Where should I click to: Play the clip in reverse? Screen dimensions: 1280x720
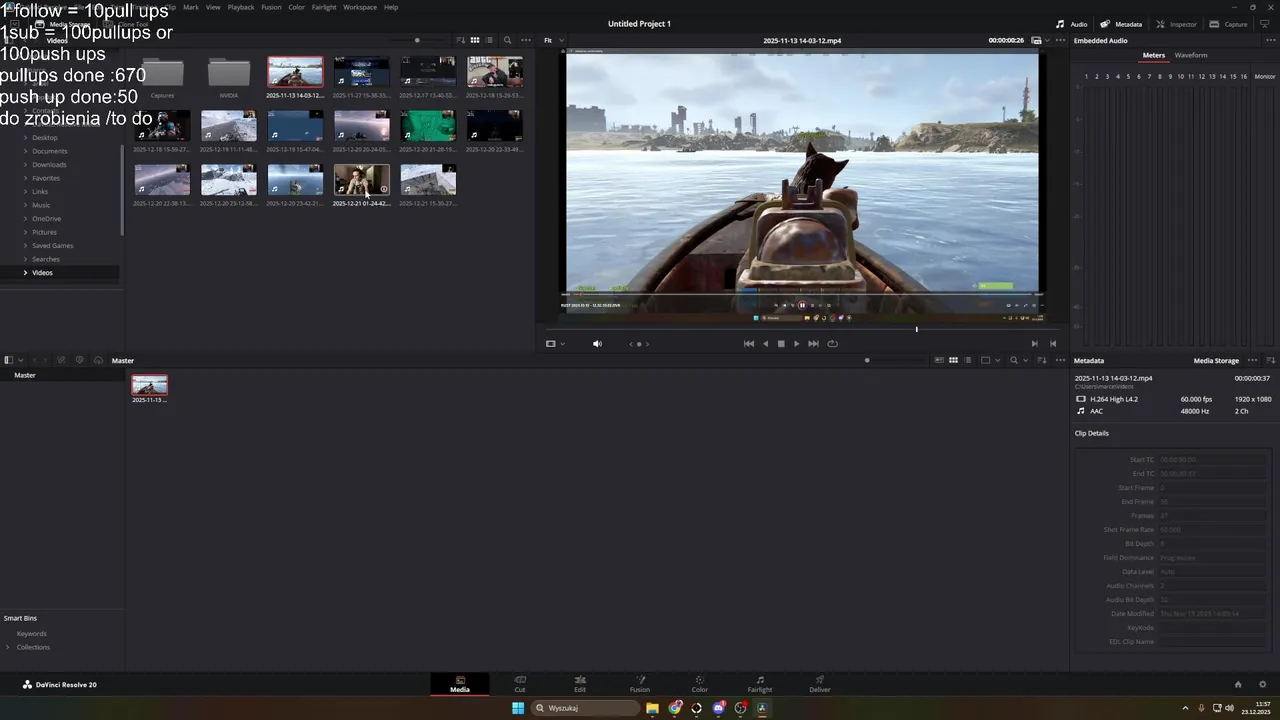pyautogui.click(x=766, y=344)
